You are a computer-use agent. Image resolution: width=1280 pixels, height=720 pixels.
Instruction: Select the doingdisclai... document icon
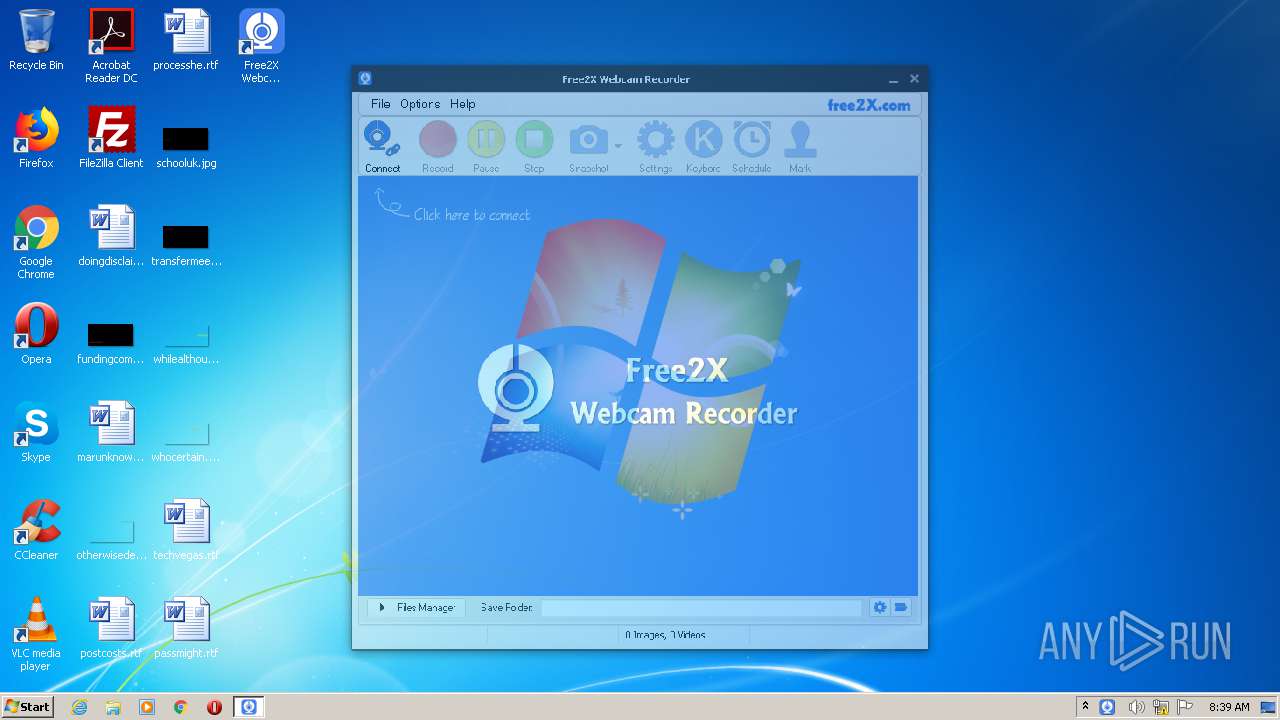pos(111,236)
